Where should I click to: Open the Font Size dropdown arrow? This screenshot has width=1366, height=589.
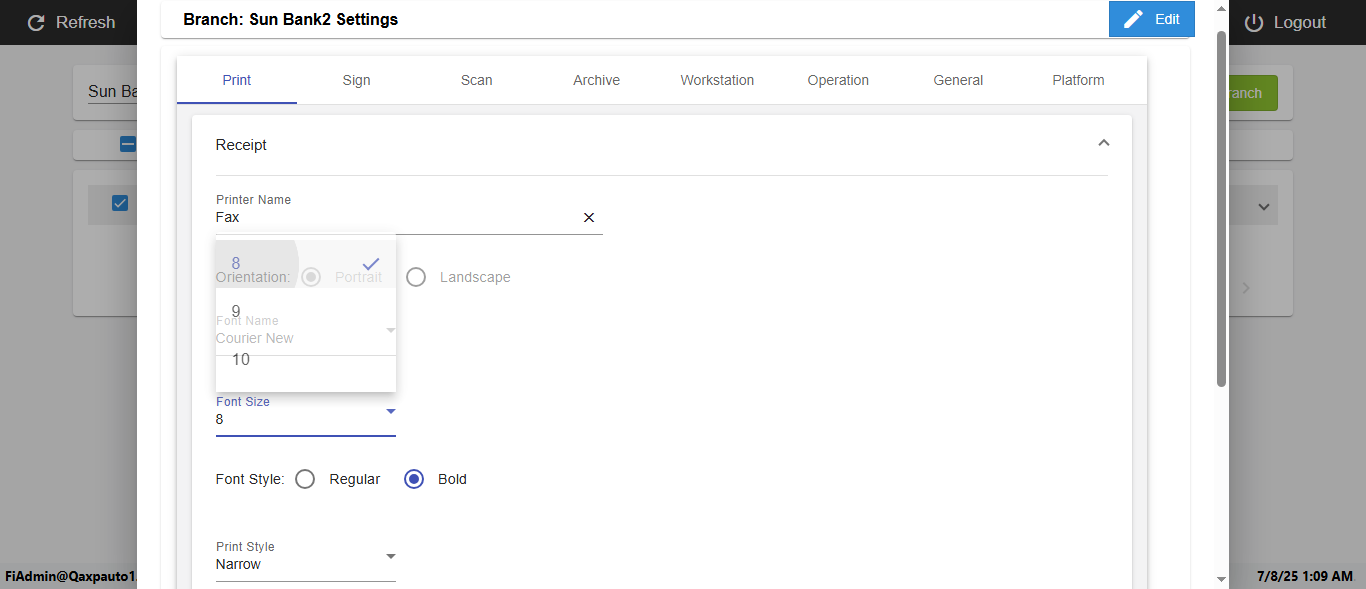391,411
